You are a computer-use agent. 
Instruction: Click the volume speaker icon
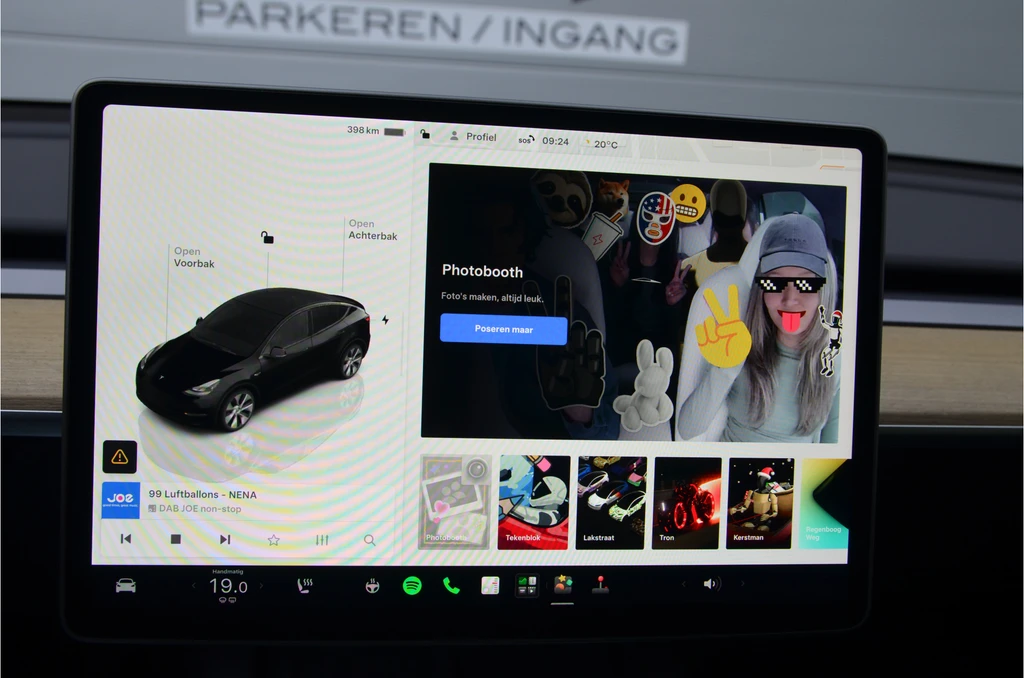tap(711, 584)
